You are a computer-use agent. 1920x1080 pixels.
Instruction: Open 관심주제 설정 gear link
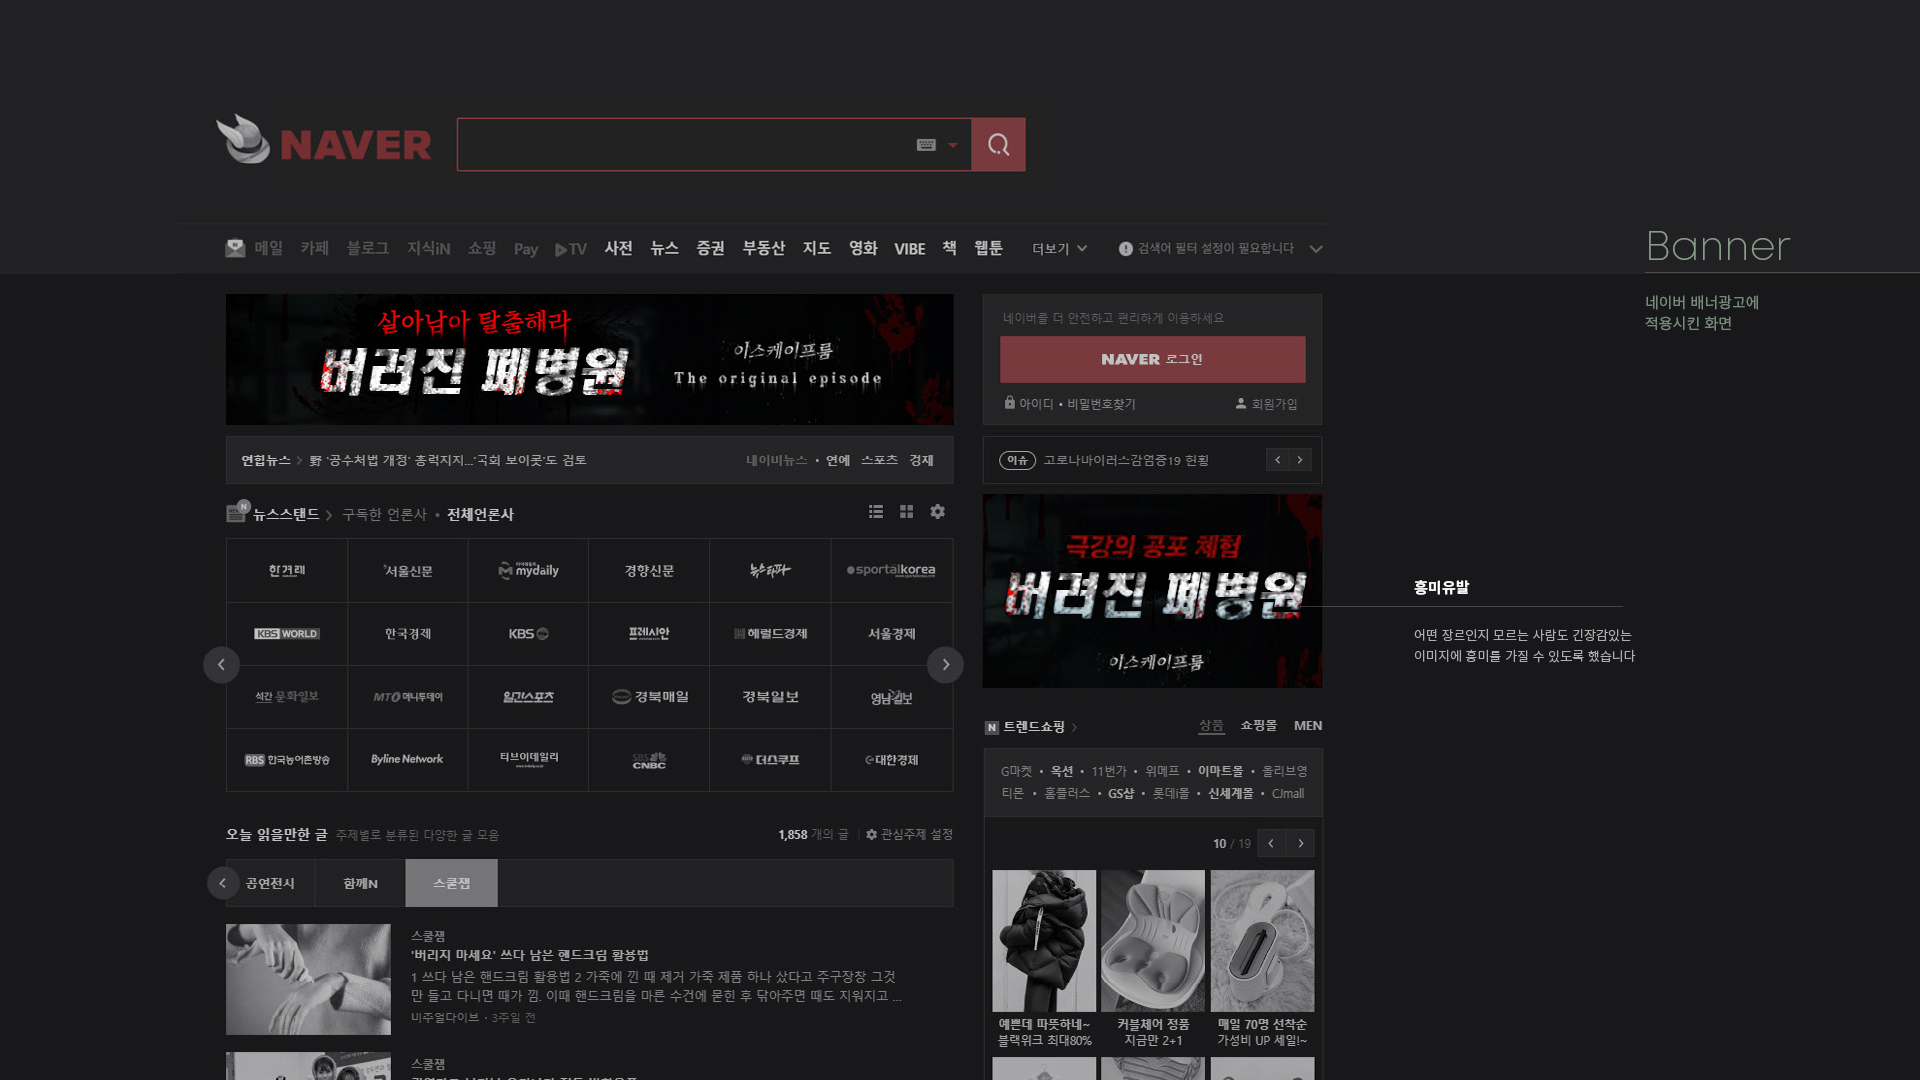click(x=909, y=834)
